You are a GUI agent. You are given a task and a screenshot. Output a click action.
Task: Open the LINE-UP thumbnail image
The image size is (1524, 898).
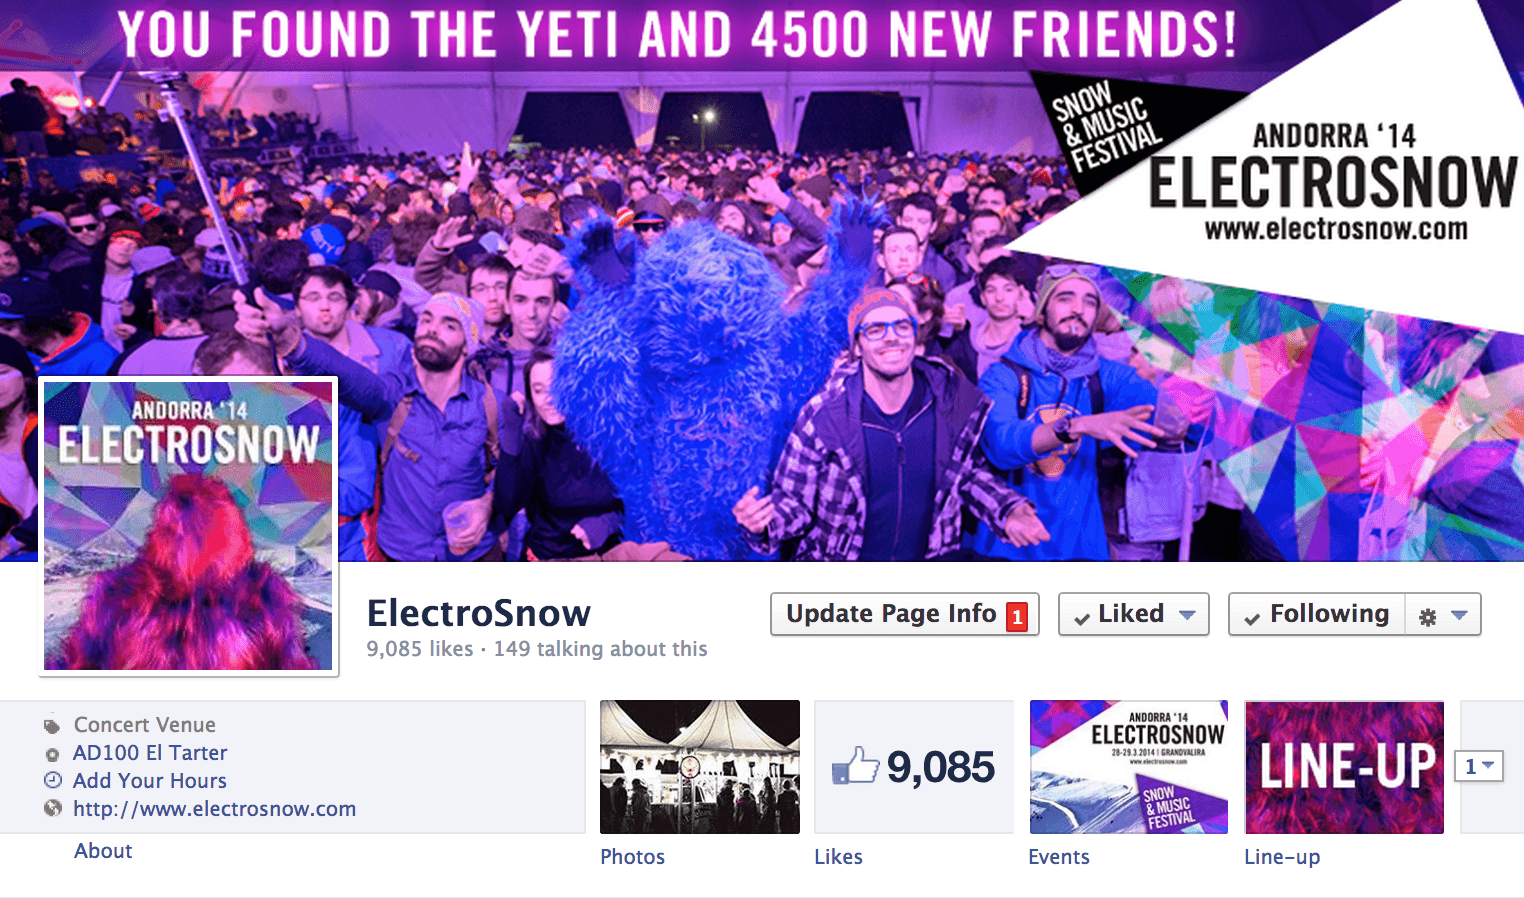1344,767
